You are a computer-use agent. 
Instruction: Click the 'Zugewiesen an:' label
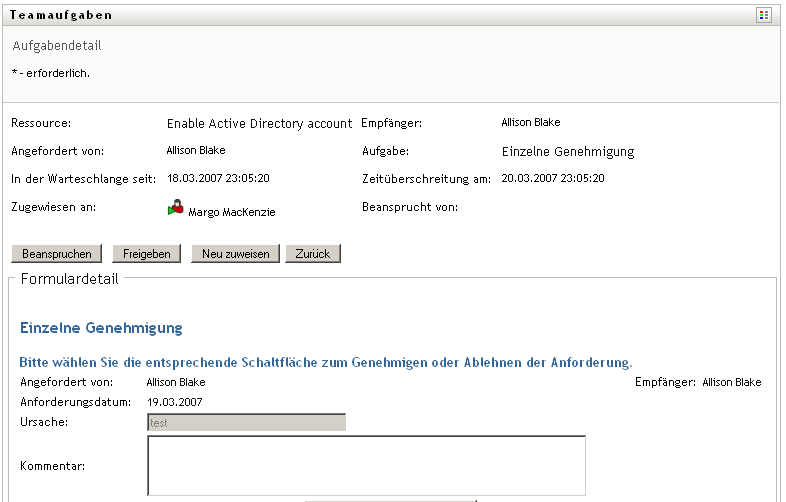(54, 207)
